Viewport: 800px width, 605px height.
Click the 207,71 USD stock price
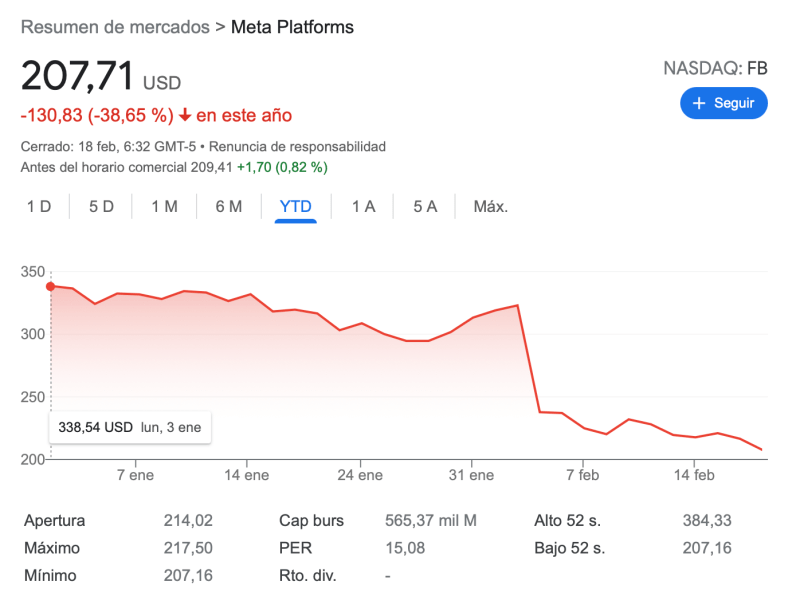click(x=100, y=77)
